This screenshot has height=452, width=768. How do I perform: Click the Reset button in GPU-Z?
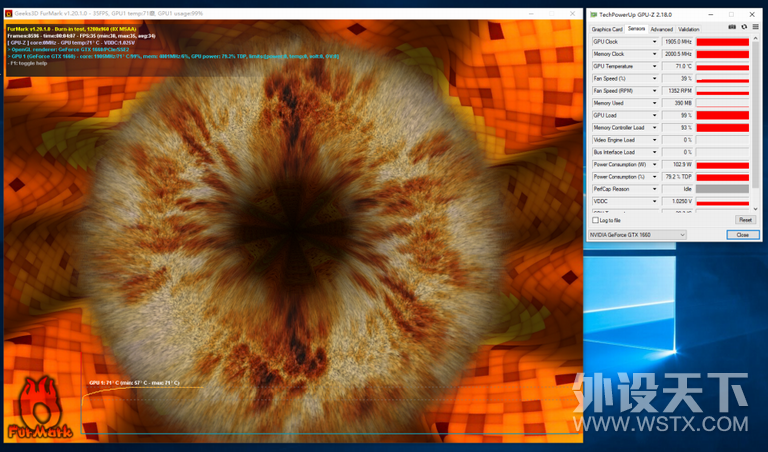(745, 220)
